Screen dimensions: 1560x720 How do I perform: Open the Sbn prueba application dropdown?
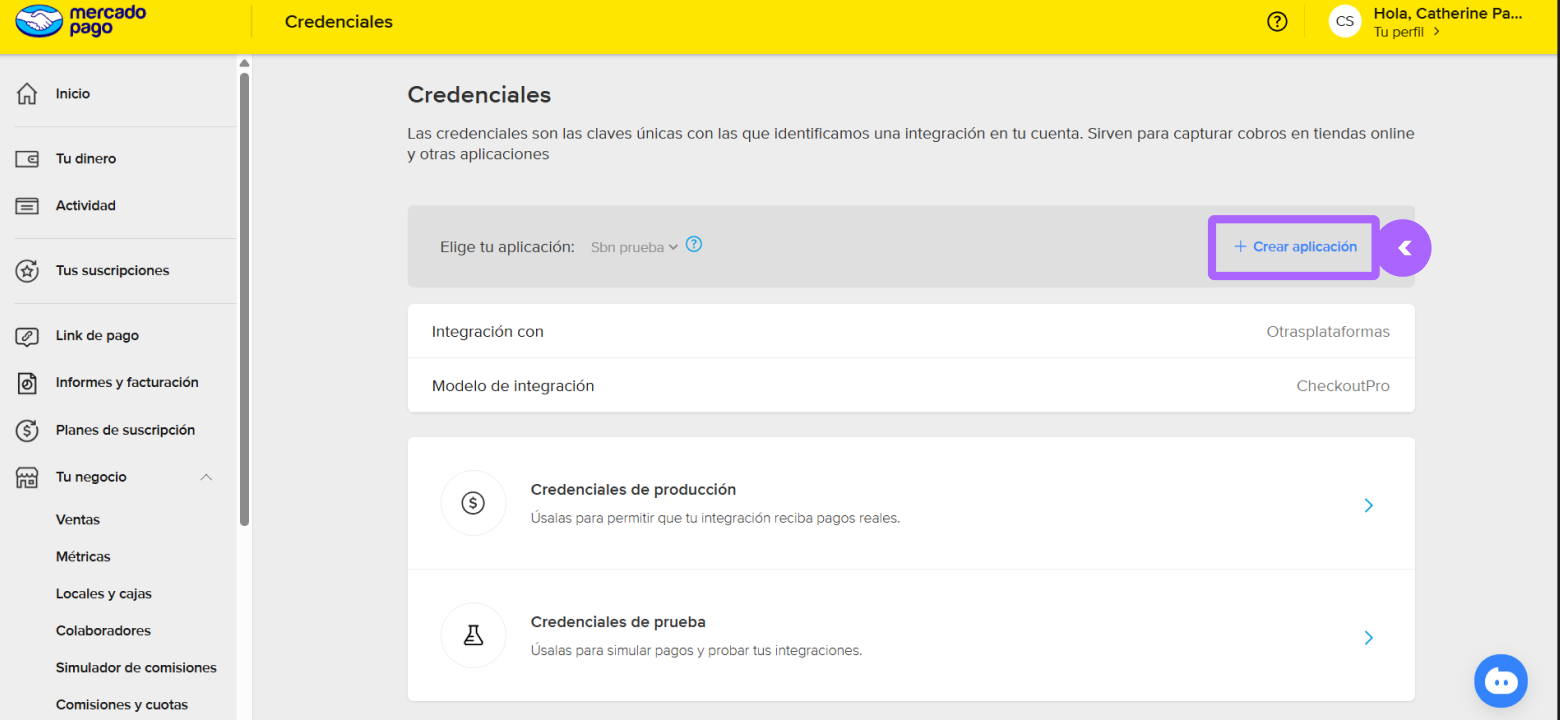[x=634, y=247]
